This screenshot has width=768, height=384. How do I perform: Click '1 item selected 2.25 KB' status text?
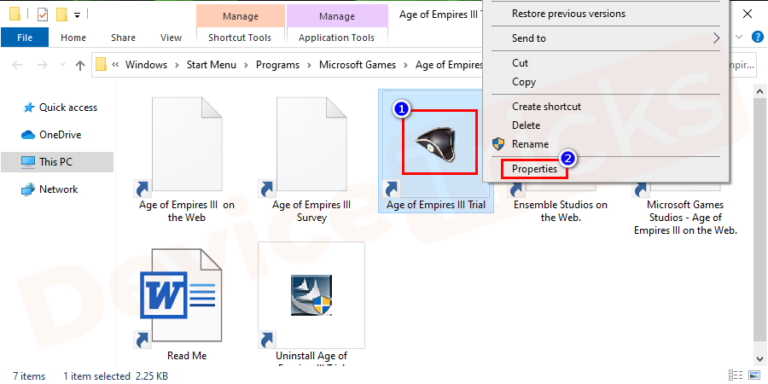pyautogui.click(x=116, y=376)
